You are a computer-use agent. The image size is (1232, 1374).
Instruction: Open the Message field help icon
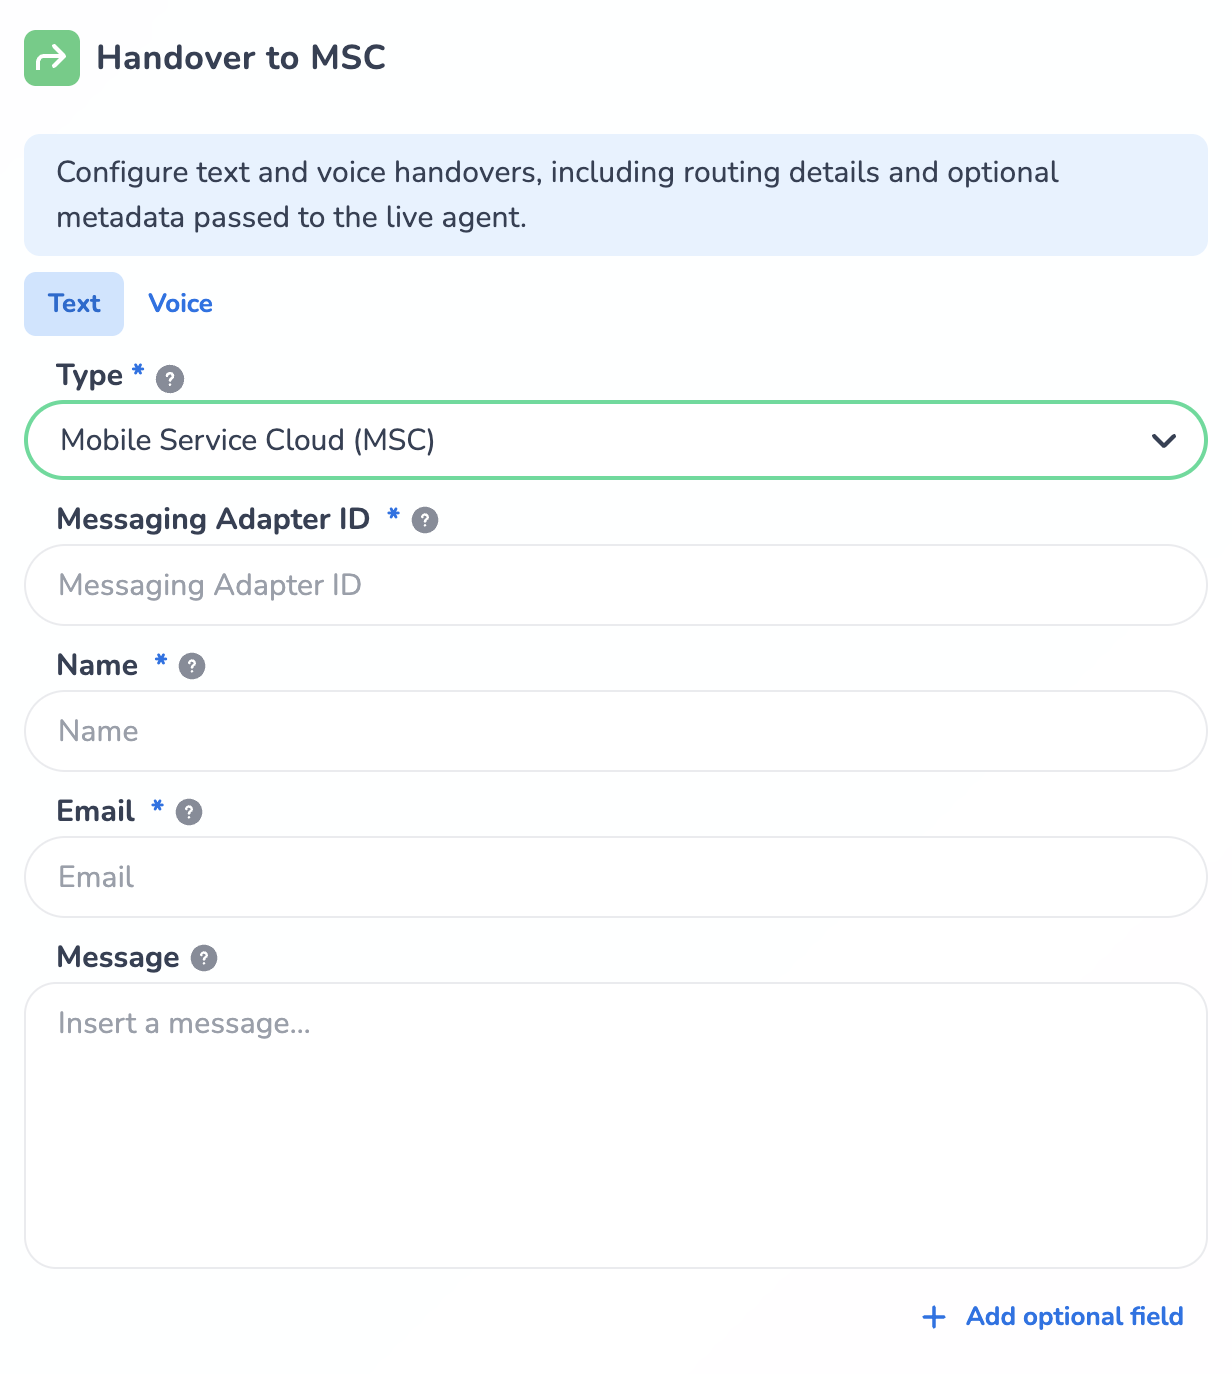pos(204,958)
